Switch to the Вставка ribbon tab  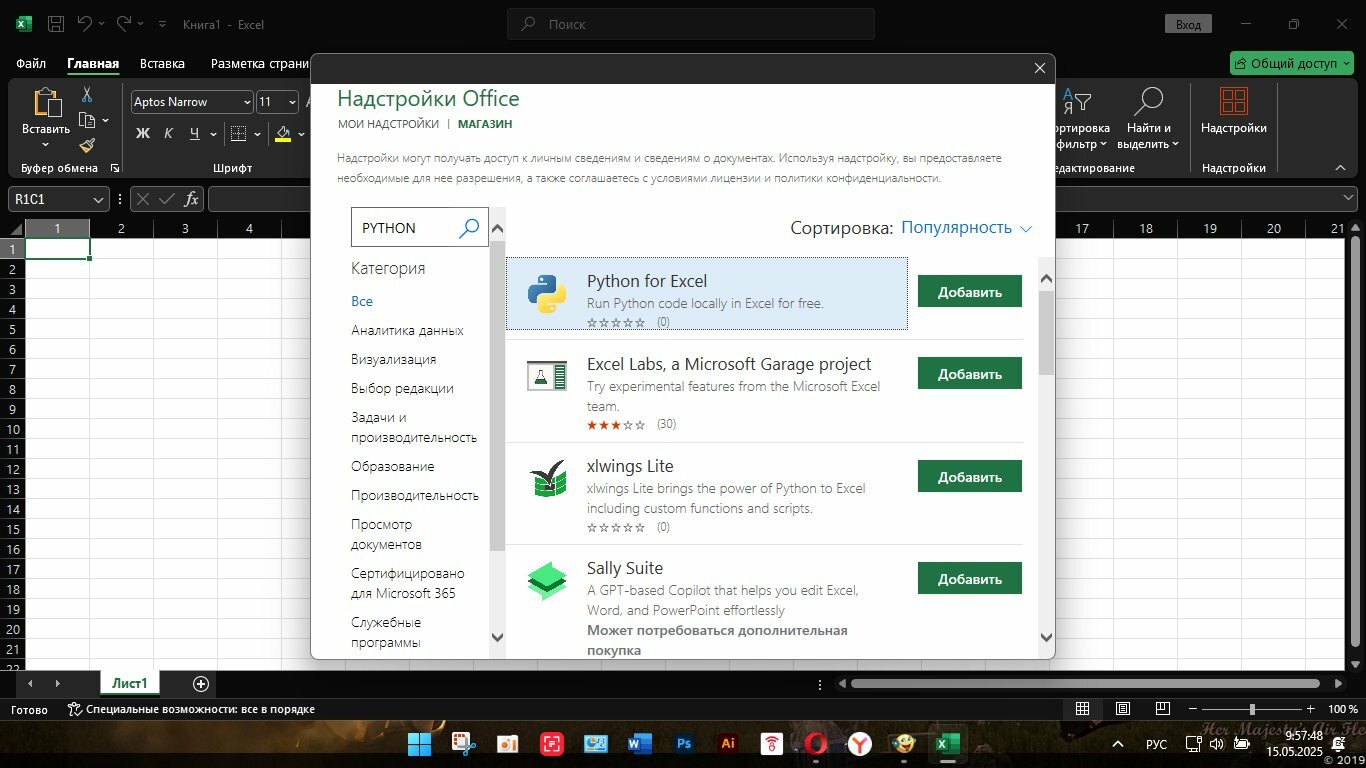click(162, 63)
